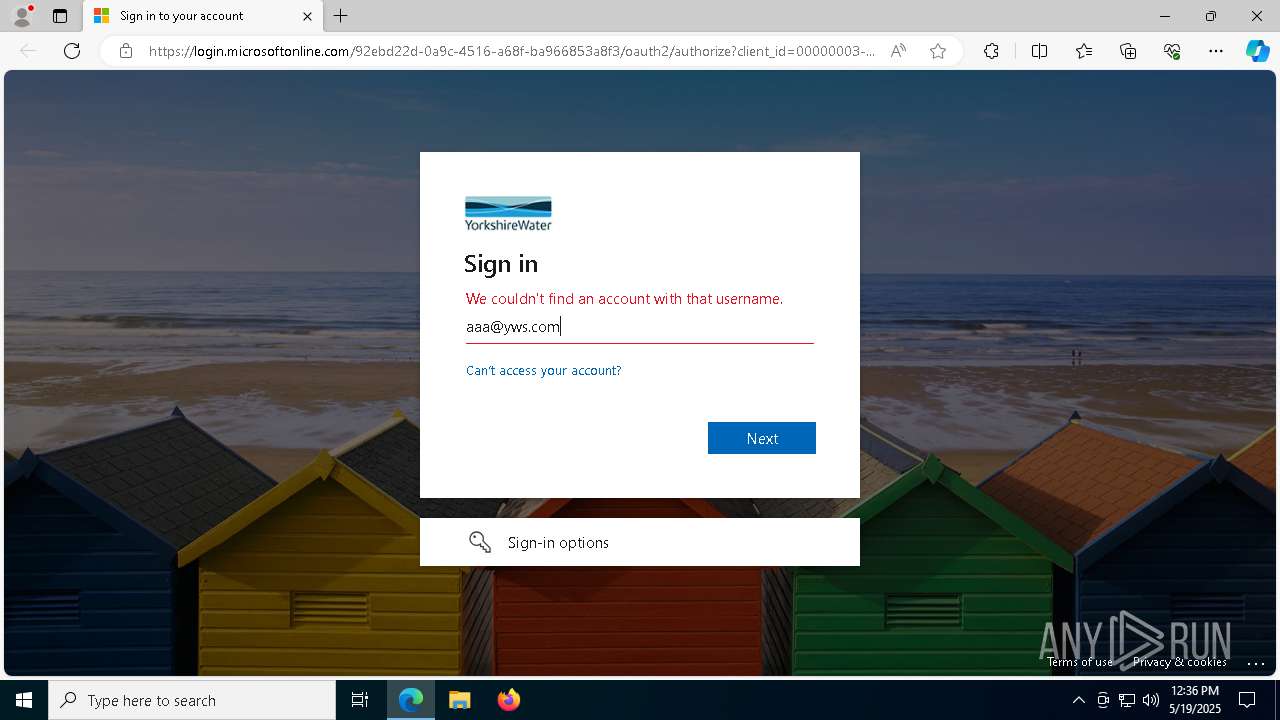Launch Firefox from the taskbar
1280x720 pixels.
click(x=509, y=700)
